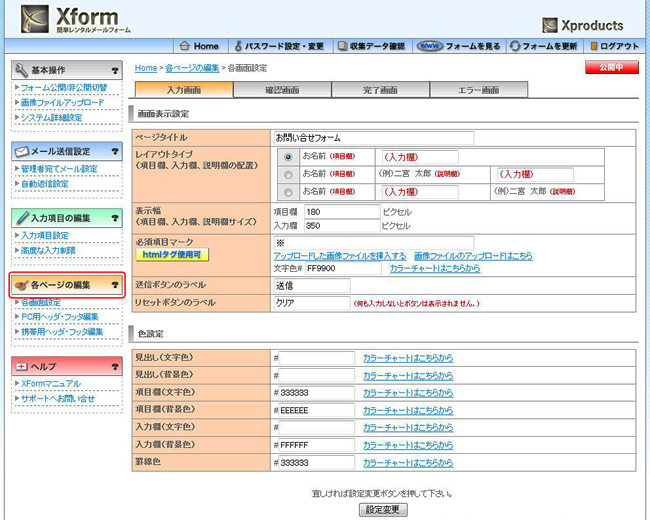Collapse the 各ページの編集 panel arrow
650x520 pixels.
click(x=115, y=285)
